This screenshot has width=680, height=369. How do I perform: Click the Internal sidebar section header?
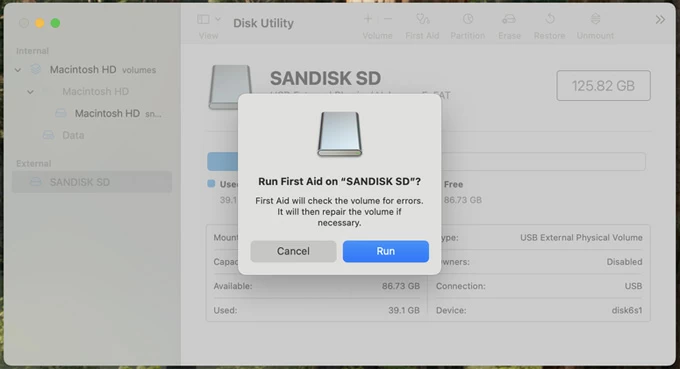32,51
